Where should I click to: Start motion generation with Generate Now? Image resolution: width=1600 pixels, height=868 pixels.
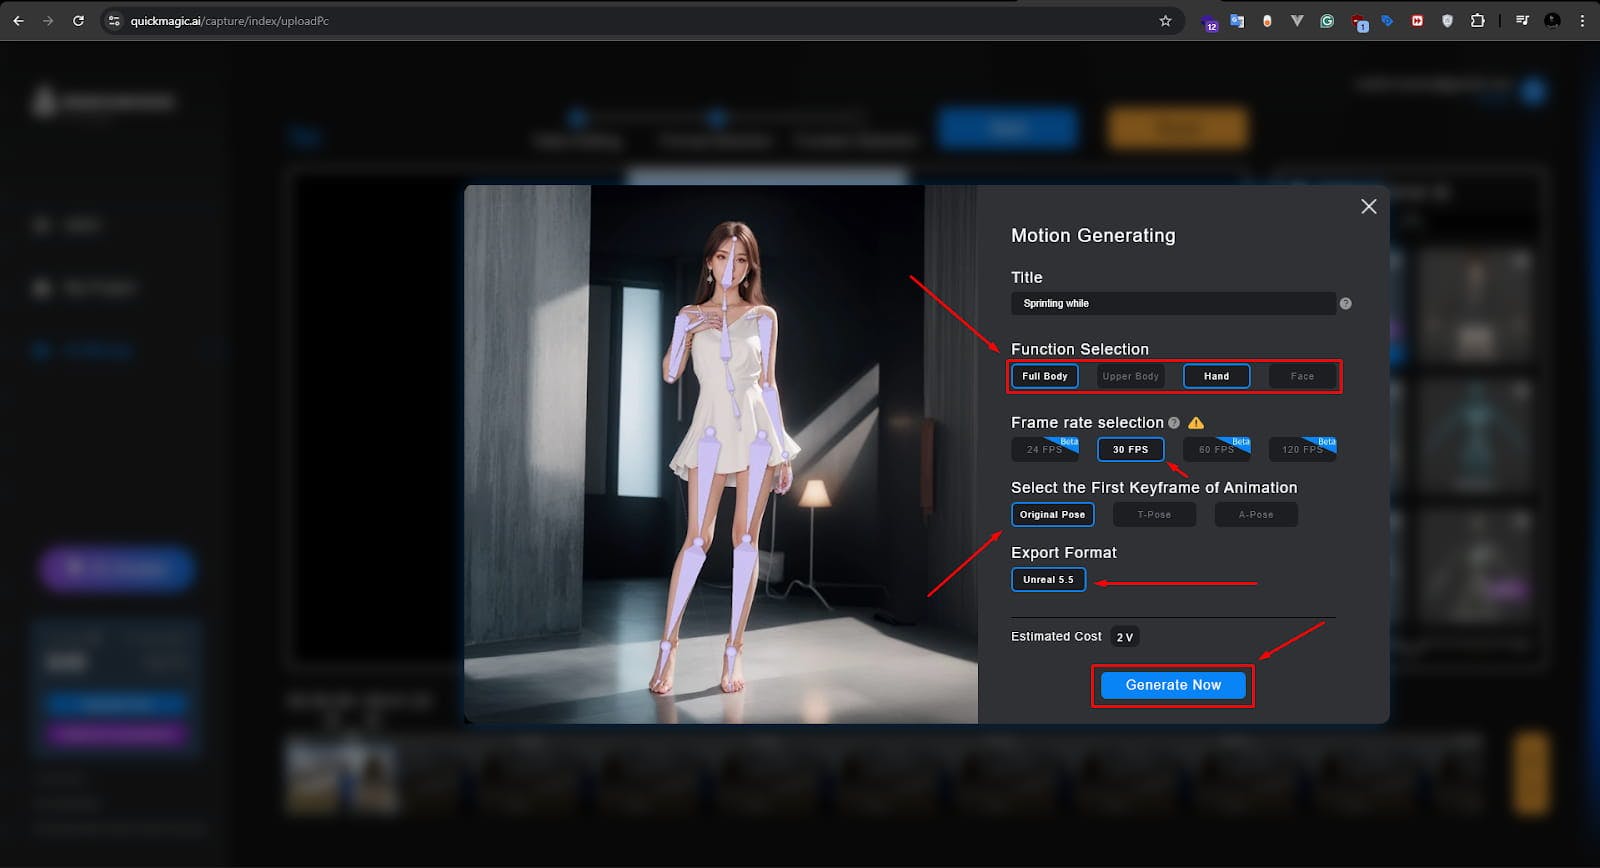[1173, 685]
